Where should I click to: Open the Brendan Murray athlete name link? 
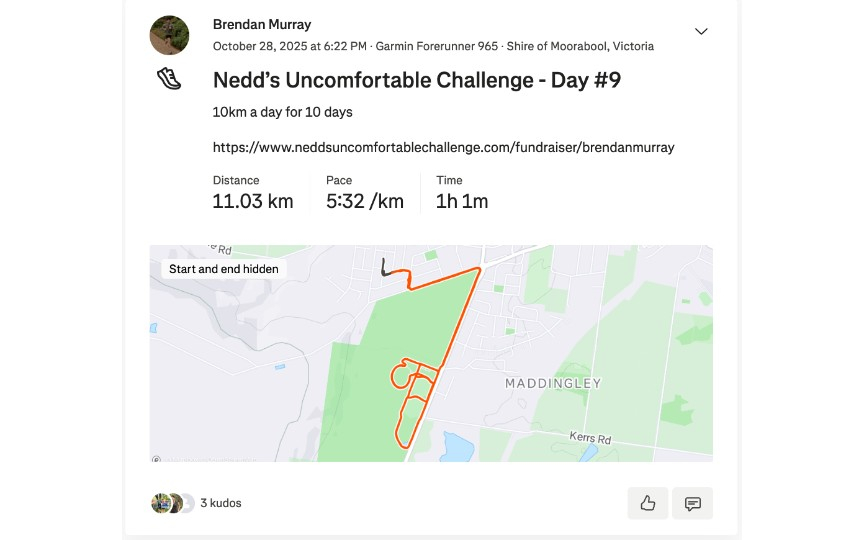point(262,25)
